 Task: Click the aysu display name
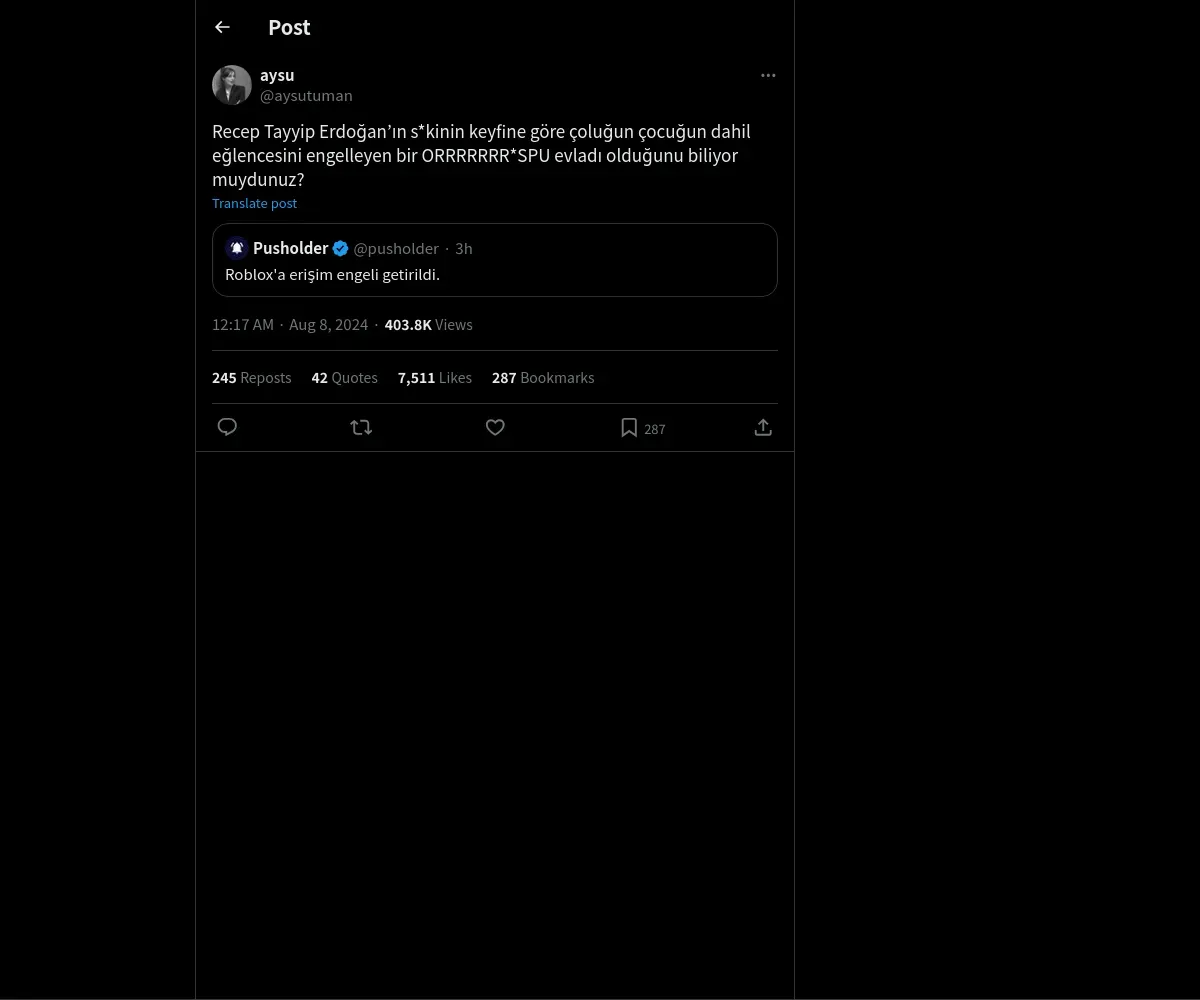click(x=277, y=75)
